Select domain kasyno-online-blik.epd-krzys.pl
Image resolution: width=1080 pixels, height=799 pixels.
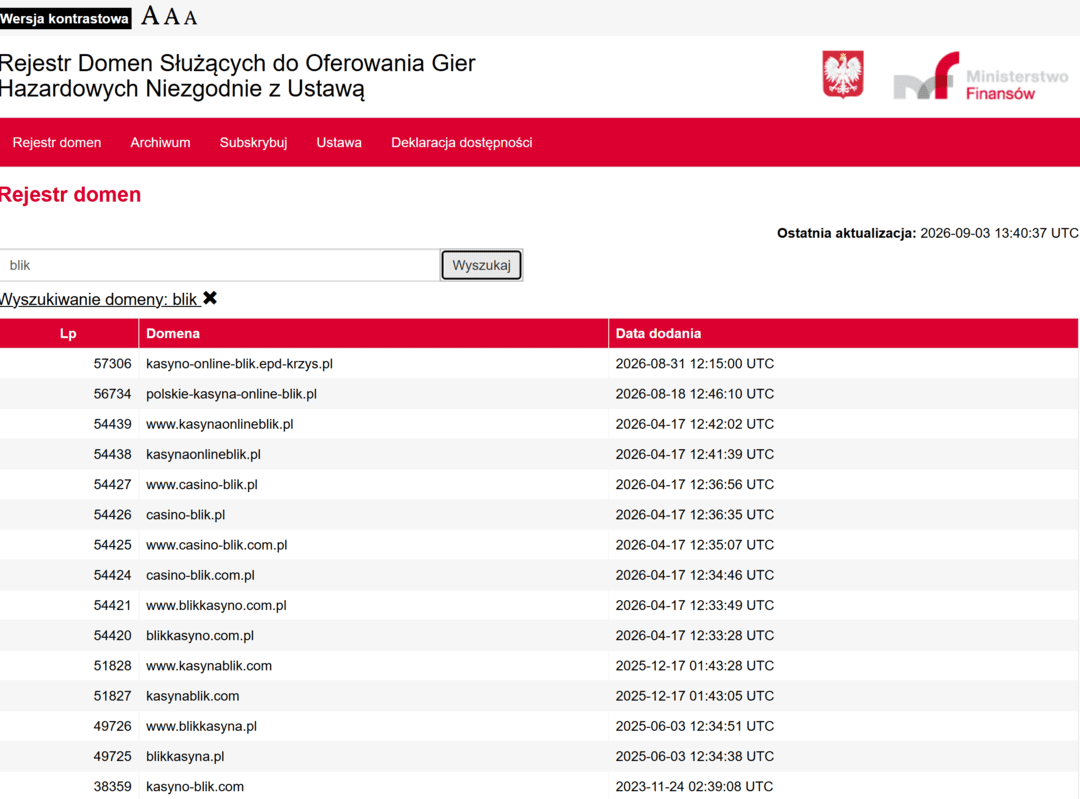(240, 364)
